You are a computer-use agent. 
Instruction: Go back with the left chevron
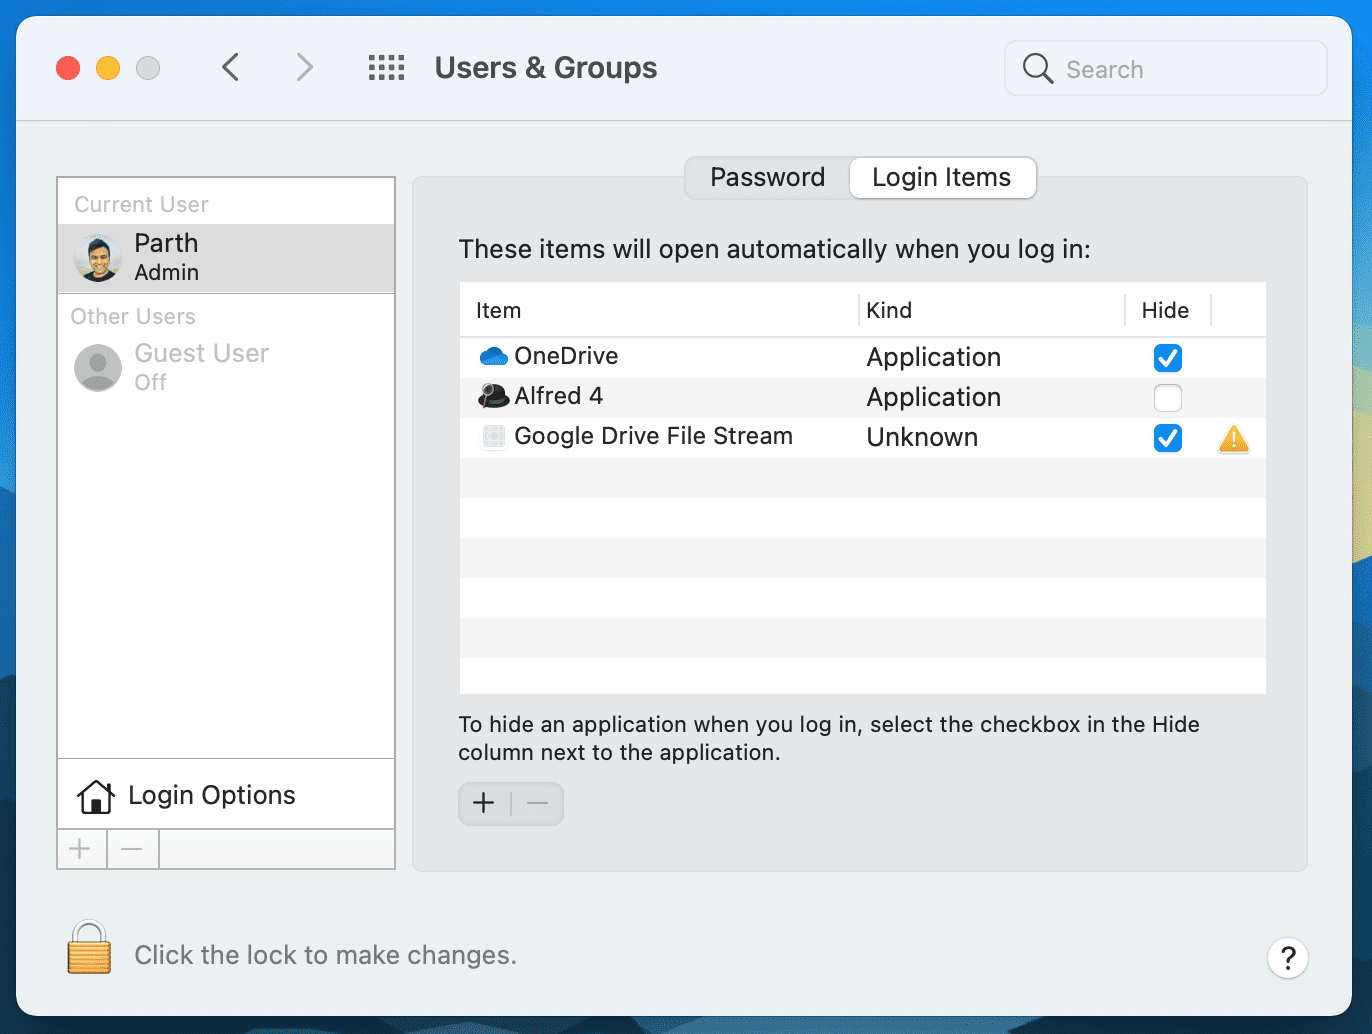[x=230, y=68]
